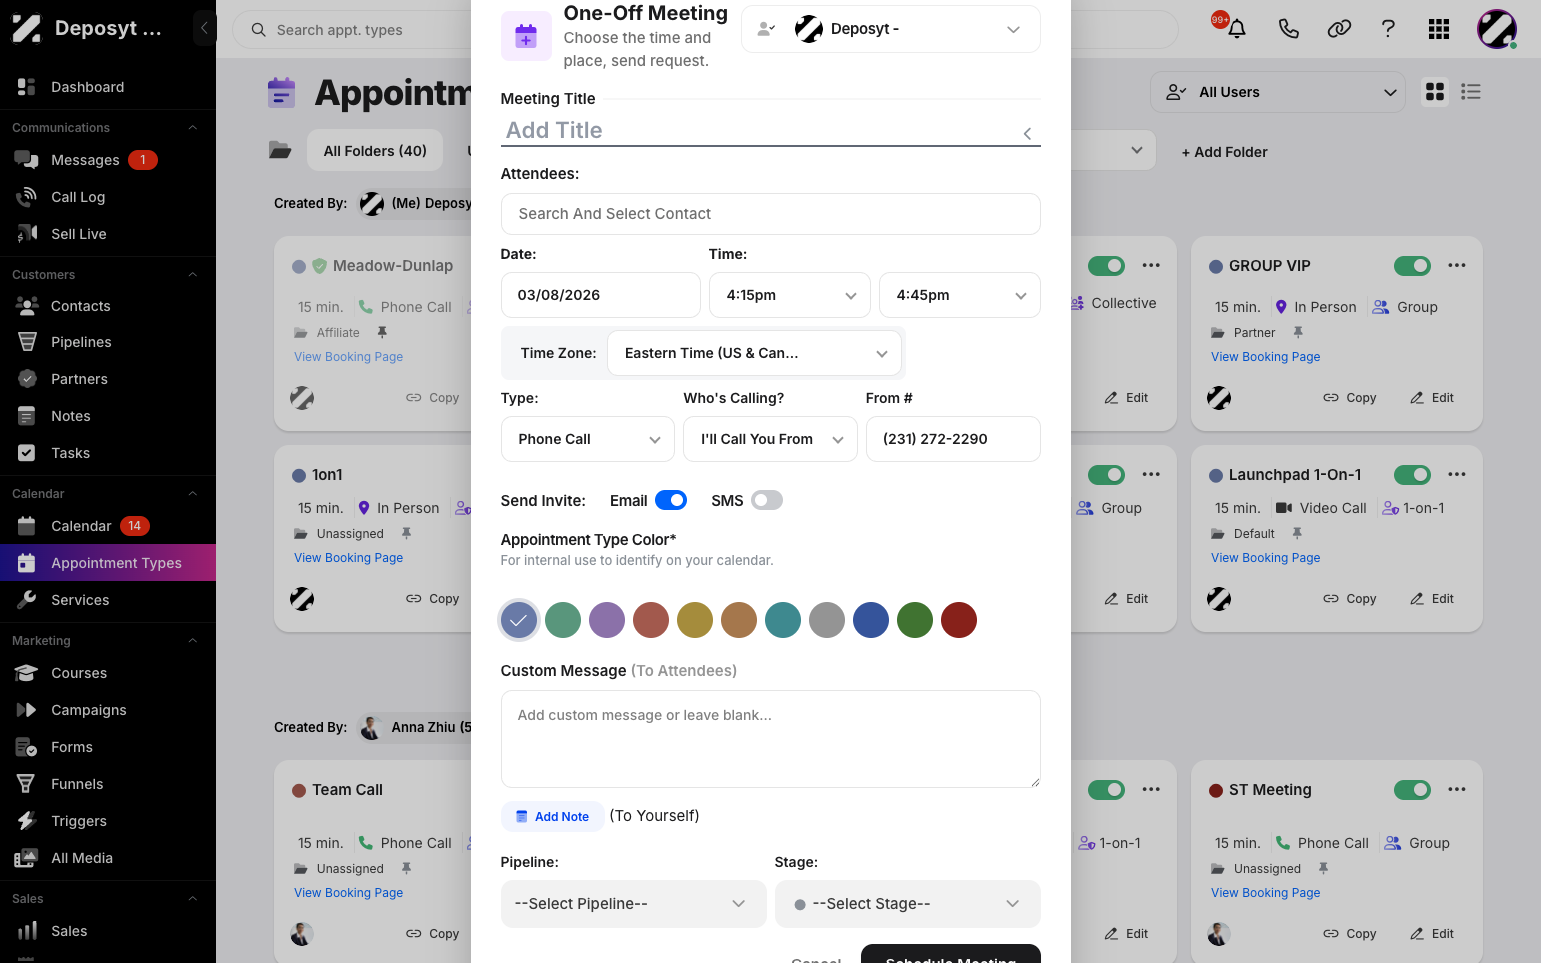Pick the dark red color swatch

pyautogui.click(x=959, y=620)
